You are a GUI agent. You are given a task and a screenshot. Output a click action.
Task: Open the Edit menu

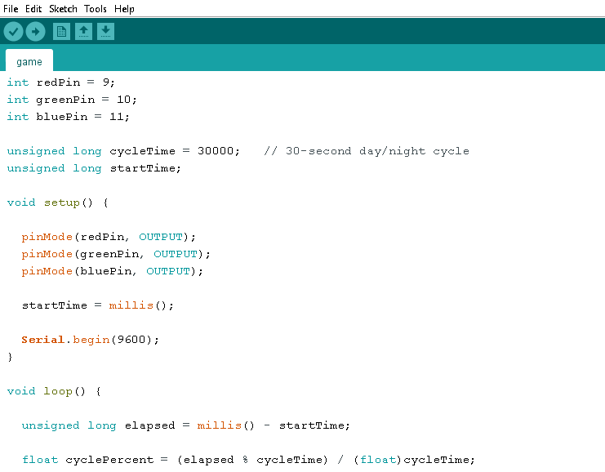33,8
